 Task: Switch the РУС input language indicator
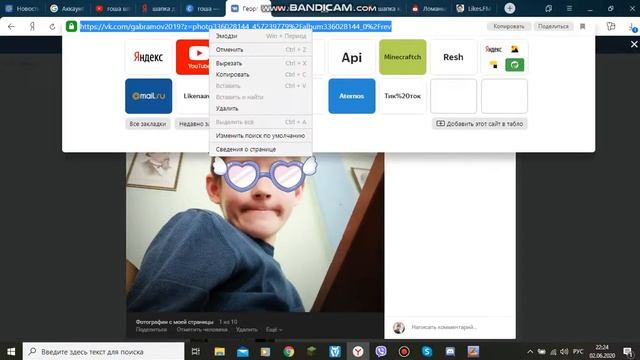pyautogui.click(x=578, y=351)
